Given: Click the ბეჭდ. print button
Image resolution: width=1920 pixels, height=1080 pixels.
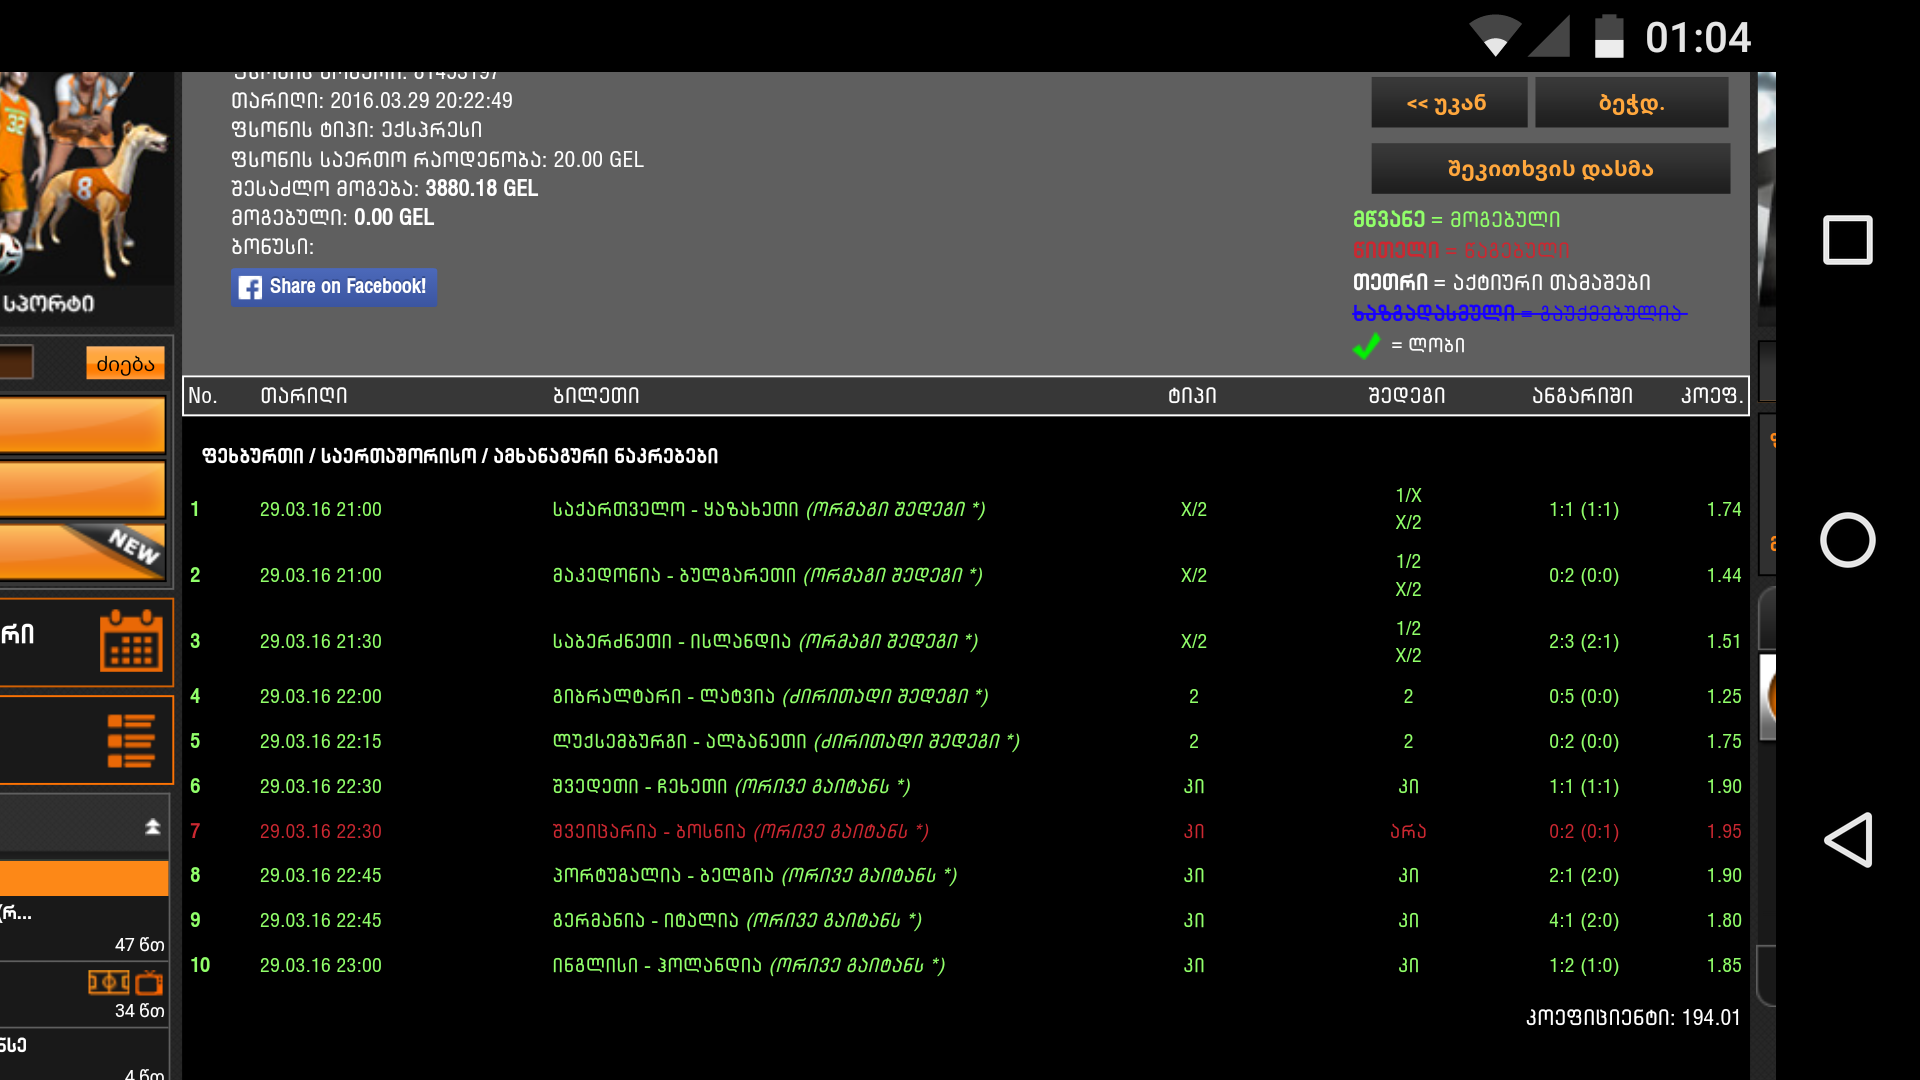Looking at the screenshot, I should click(1631, 103).
